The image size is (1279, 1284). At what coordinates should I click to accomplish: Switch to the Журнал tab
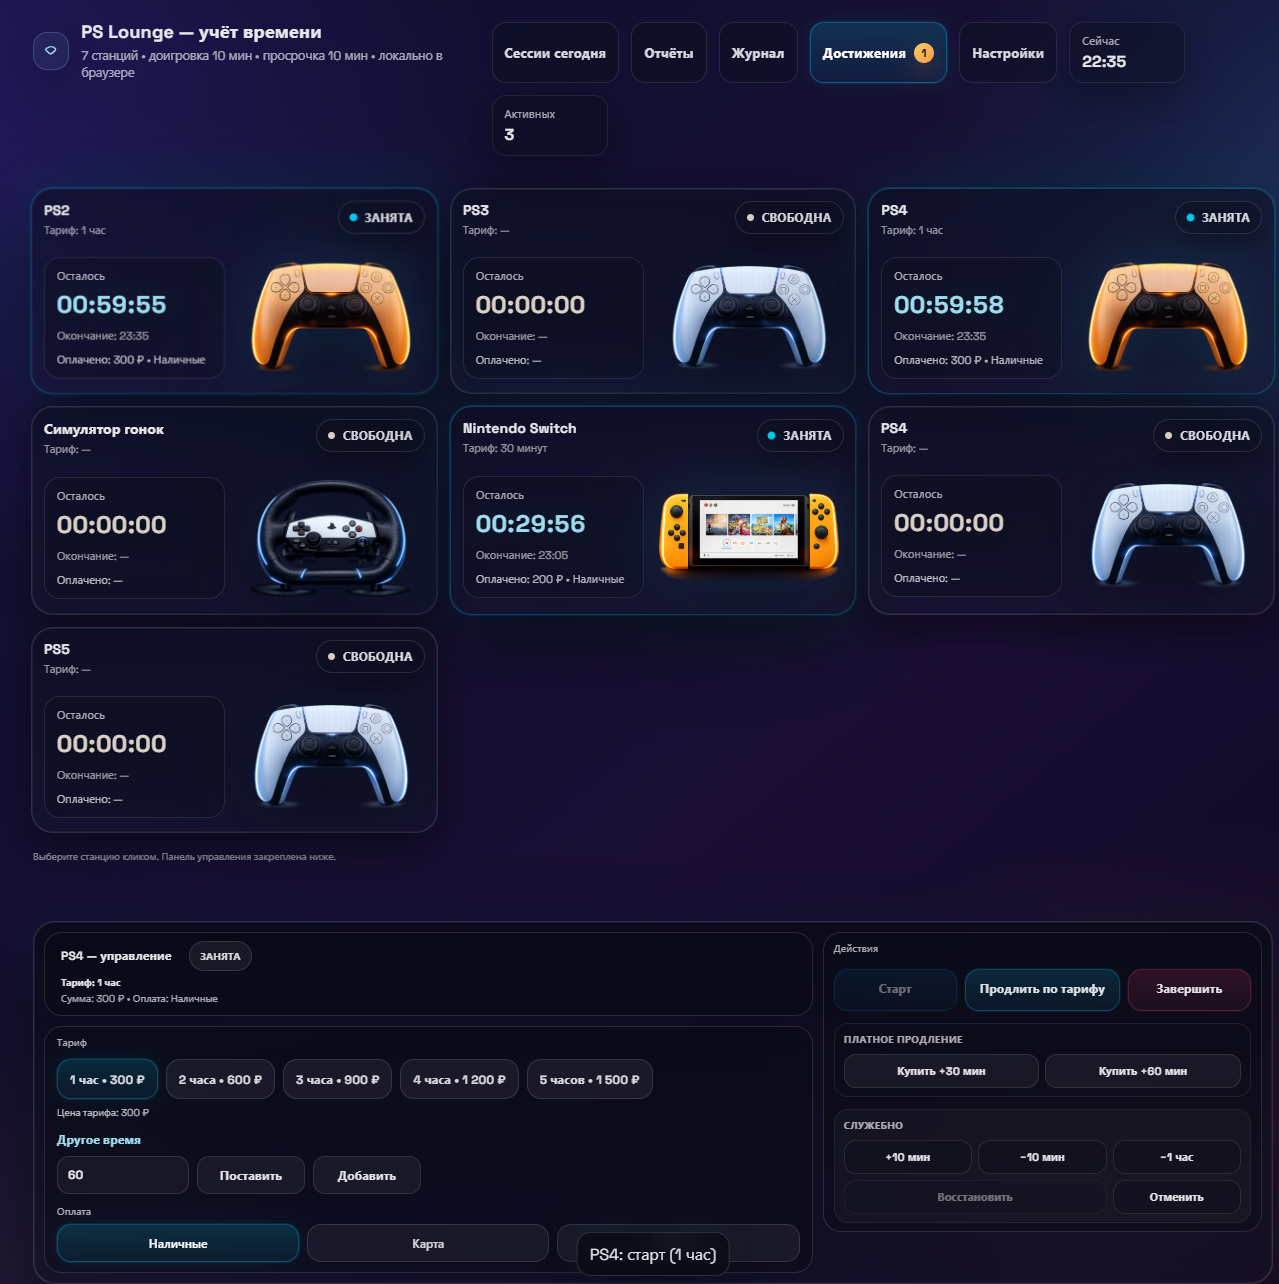pyautogui.click(x=758, y=53)
